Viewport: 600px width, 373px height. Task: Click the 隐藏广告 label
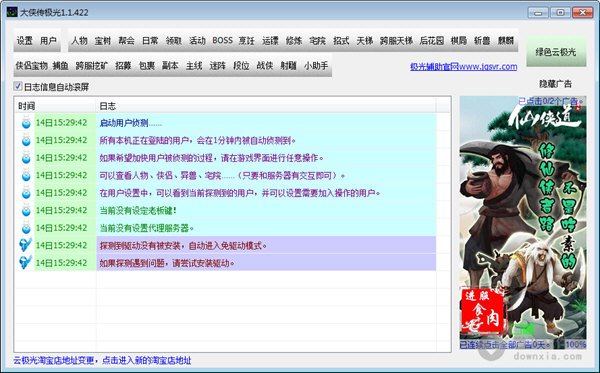tap(556, 84)
